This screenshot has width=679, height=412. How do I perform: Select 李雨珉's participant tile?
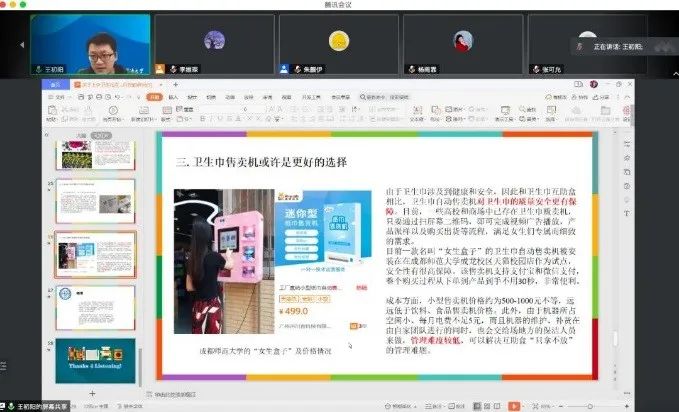pyautogui.click(x=214, y=44)
